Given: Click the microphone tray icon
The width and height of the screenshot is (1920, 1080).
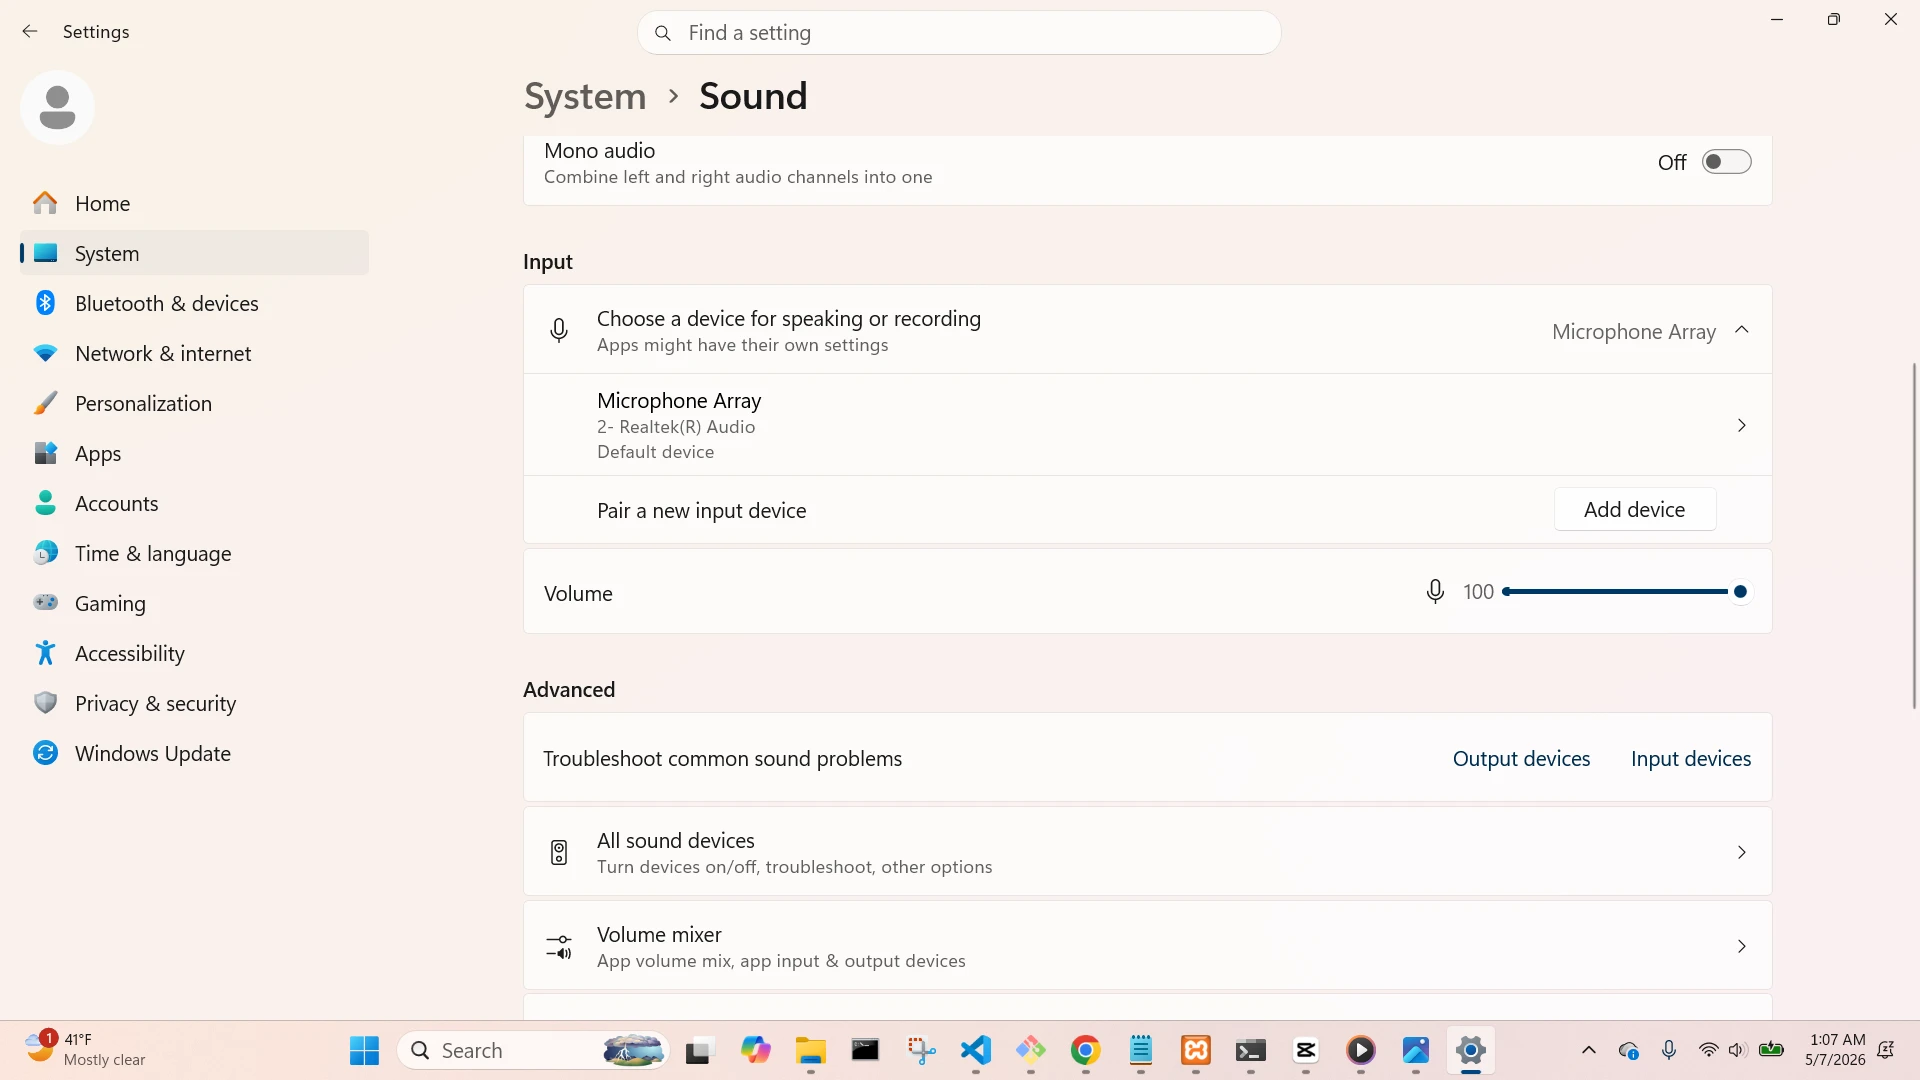Looking at the screenshot, I should (1669, 1050).
